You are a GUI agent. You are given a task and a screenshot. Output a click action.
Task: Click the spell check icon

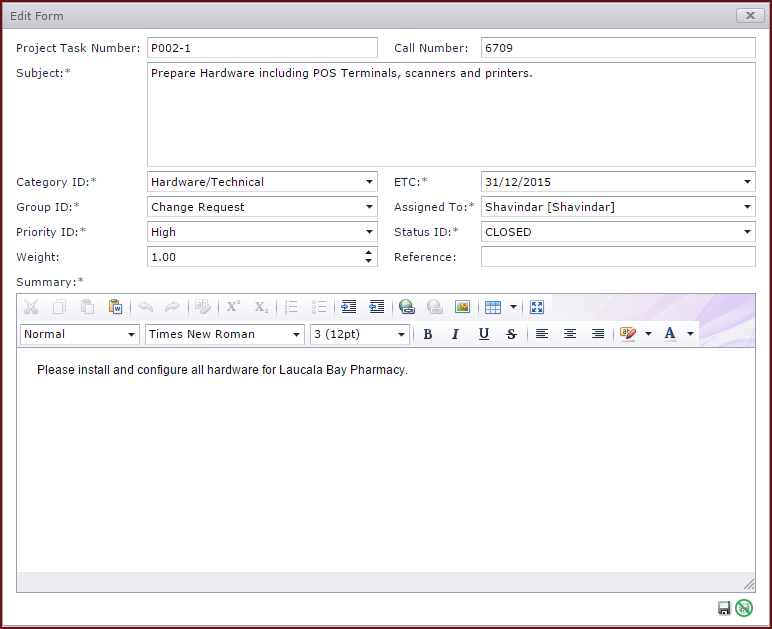(202, 307)
